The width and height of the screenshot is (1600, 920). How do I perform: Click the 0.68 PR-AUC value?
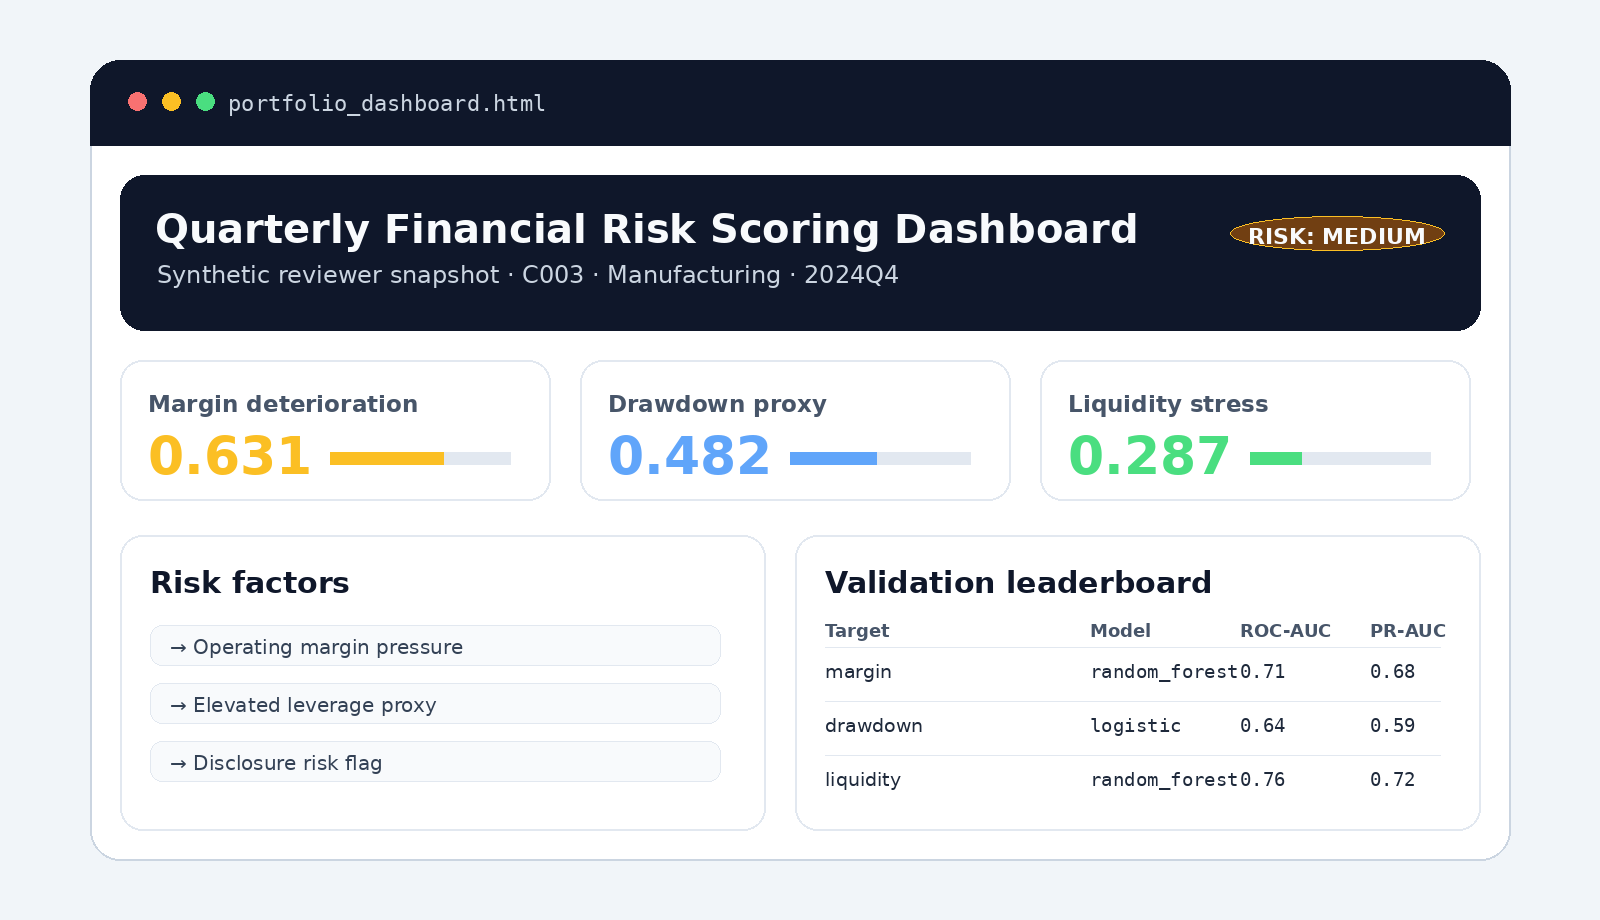click(1392, 672)
